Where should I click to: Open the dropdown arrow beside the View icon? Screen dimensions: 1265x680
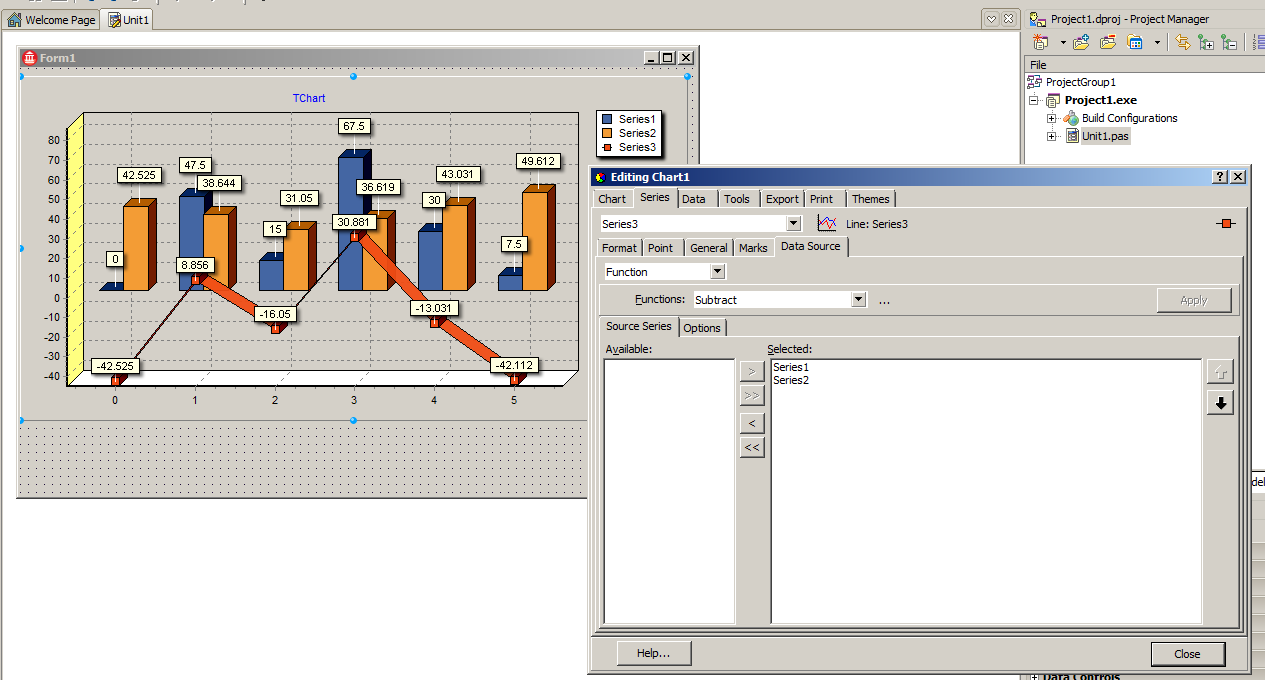pos(1157,42)
